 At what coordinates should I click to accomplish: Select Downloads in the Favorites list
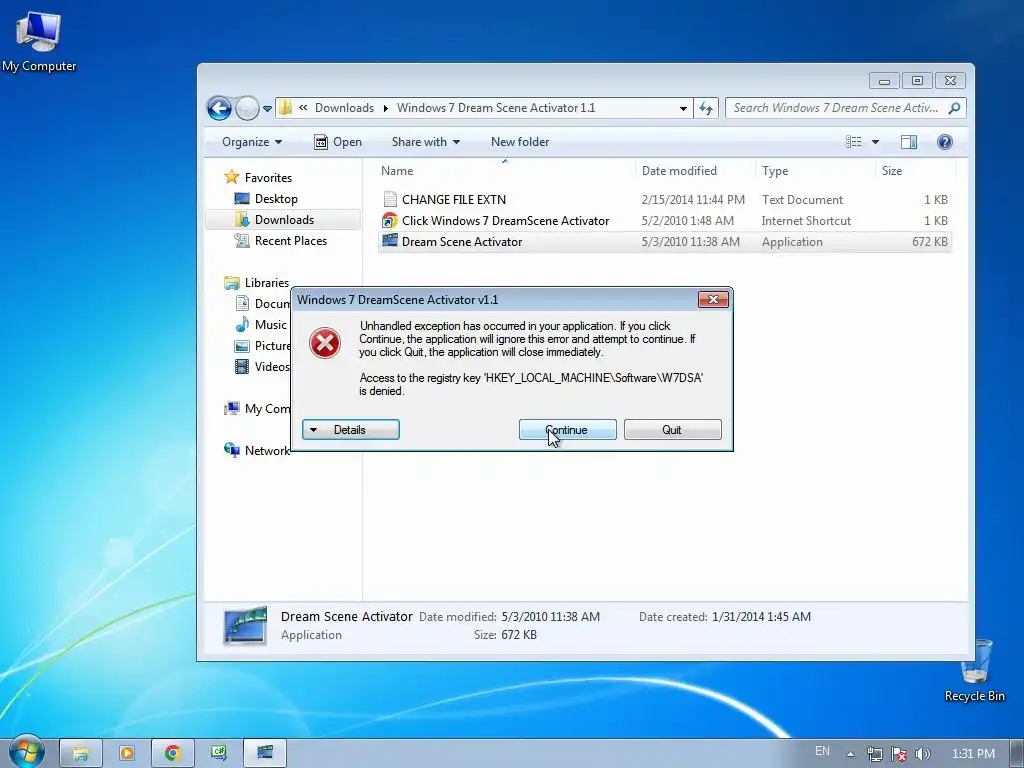[x=284, y=219]
